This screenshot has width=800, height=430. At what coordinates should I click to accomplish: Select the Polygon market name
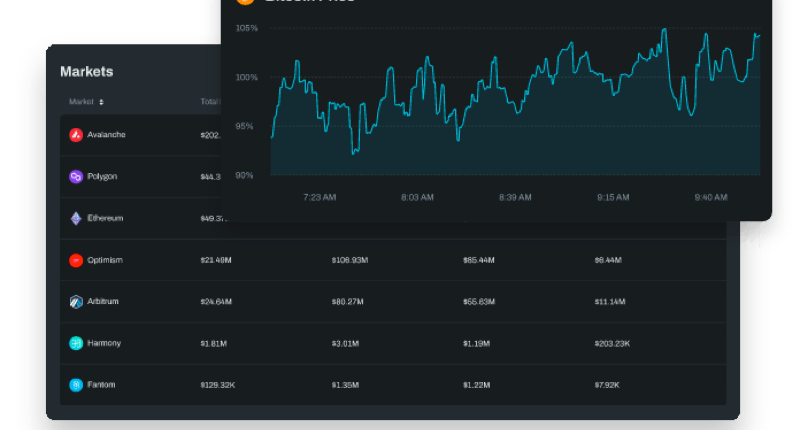pos(102,176)
